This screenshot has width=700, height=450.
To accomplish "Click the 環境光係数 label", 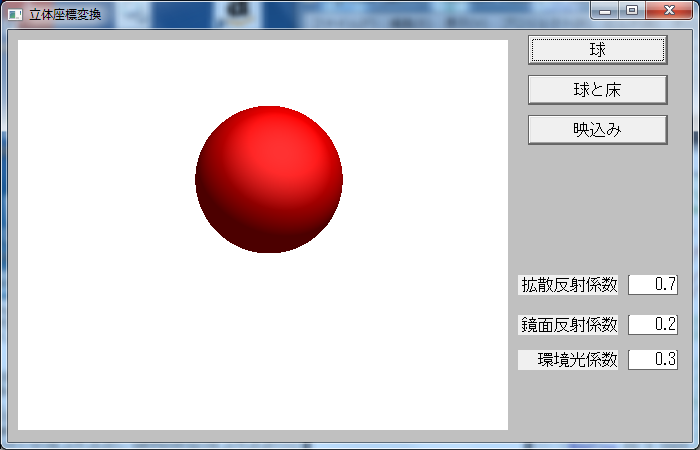I will coord(568,360).
